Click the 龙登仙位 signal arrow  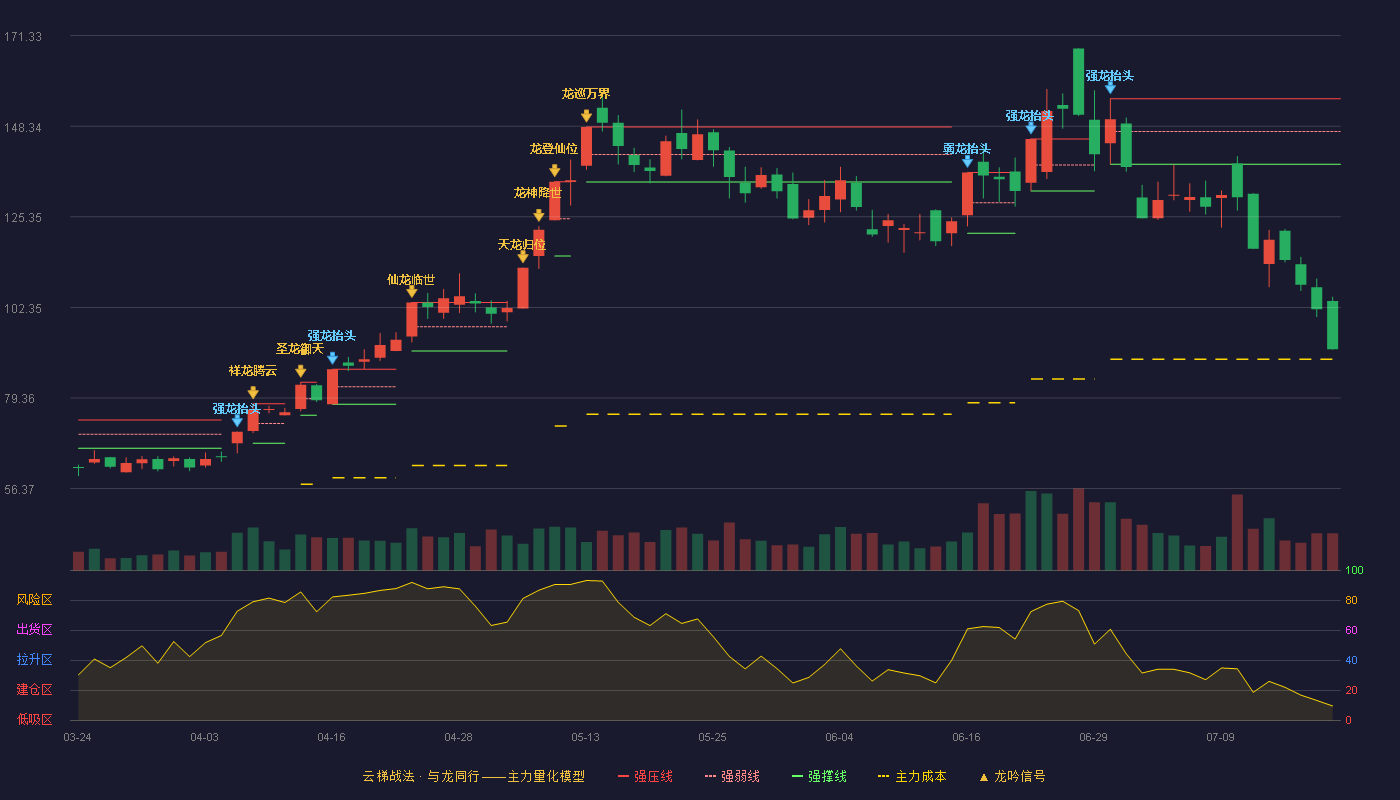pos(555,171)
